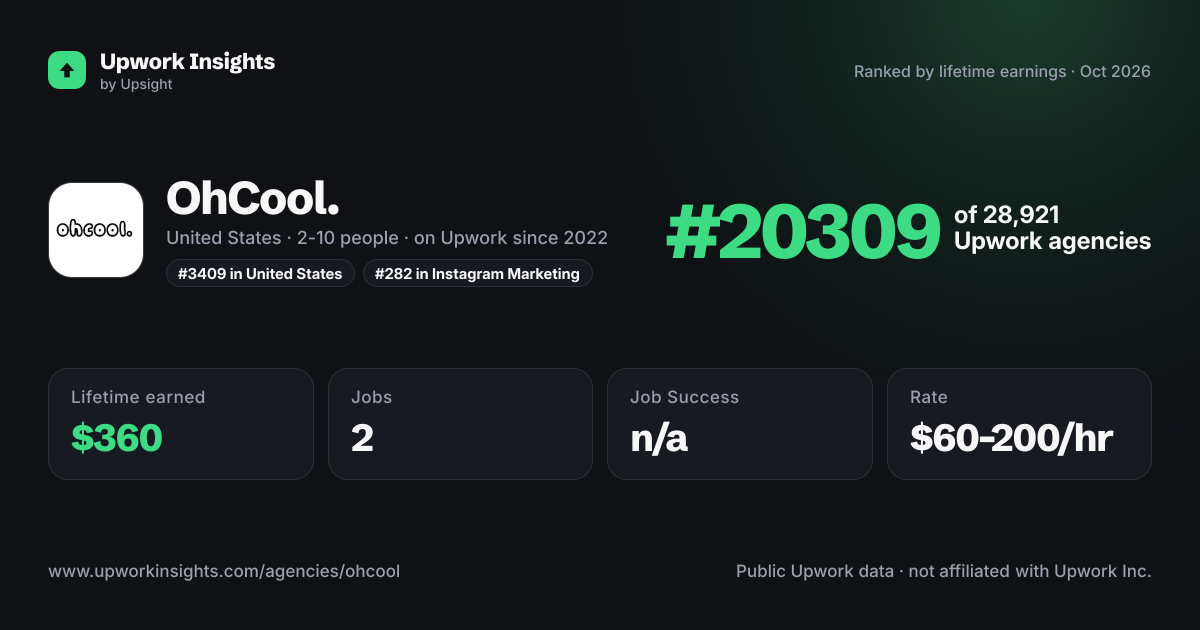This screenshot has height=630, width=1200.
Task: Click the Public Upwork data disclaimer
Action: (944, 572)
